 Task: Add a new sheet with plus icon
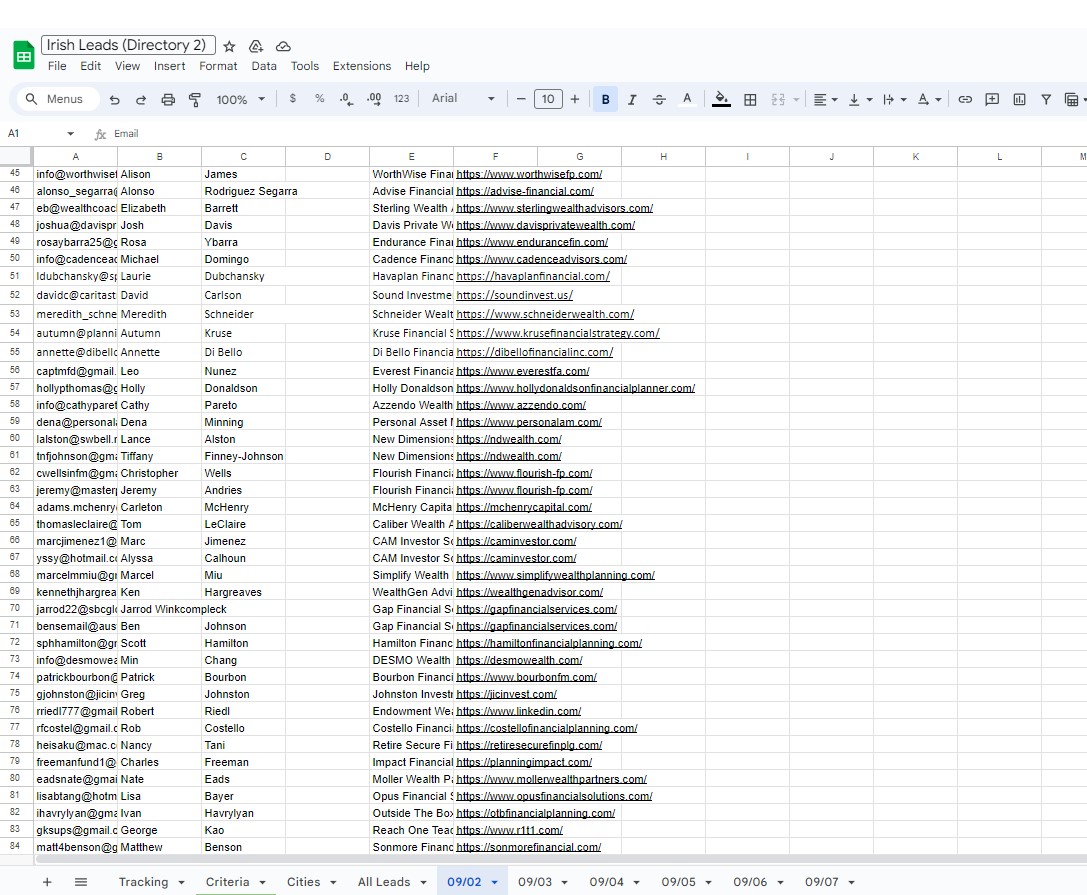[47, 882]
